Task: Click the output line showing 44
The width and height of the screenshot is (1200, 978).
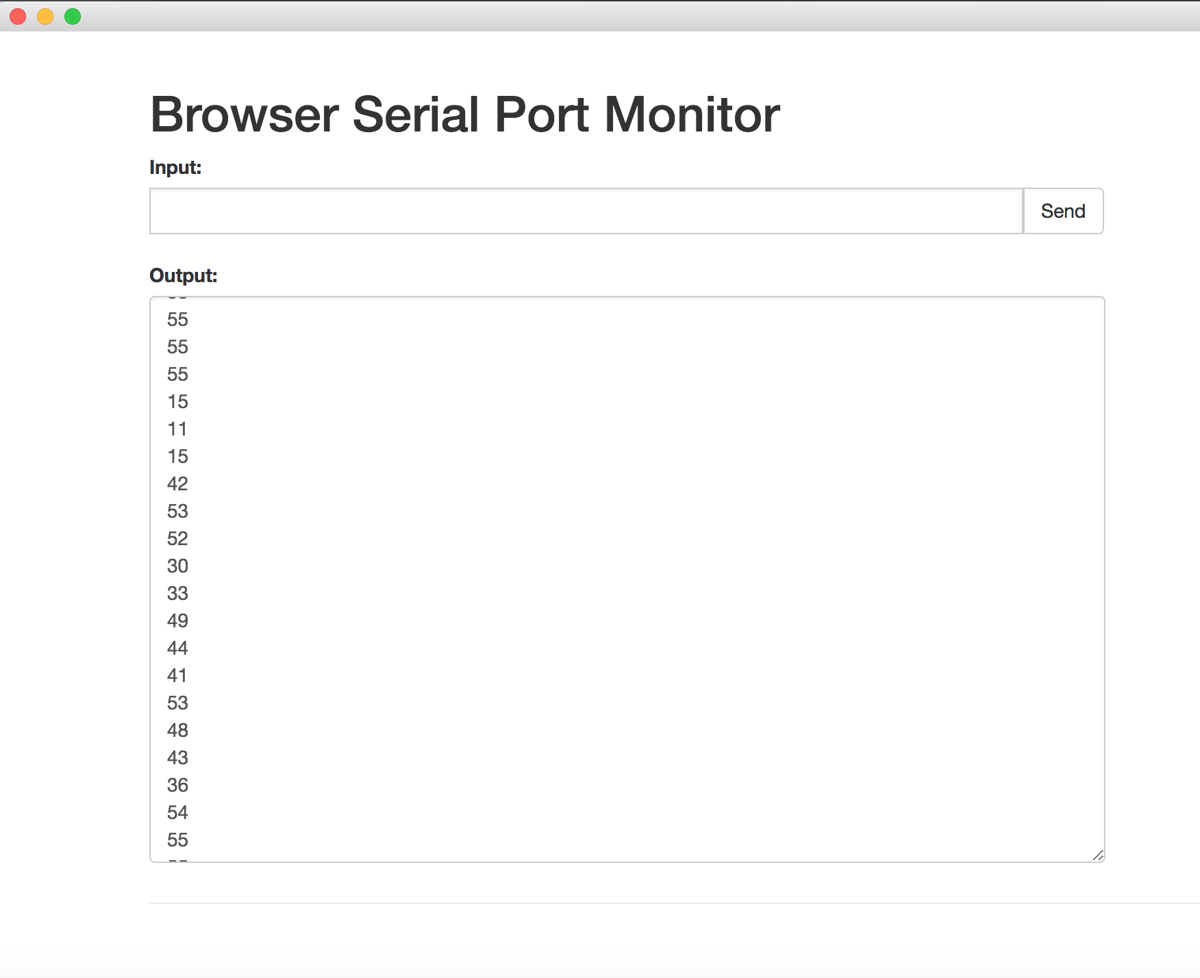Action: tap(178, 648)
